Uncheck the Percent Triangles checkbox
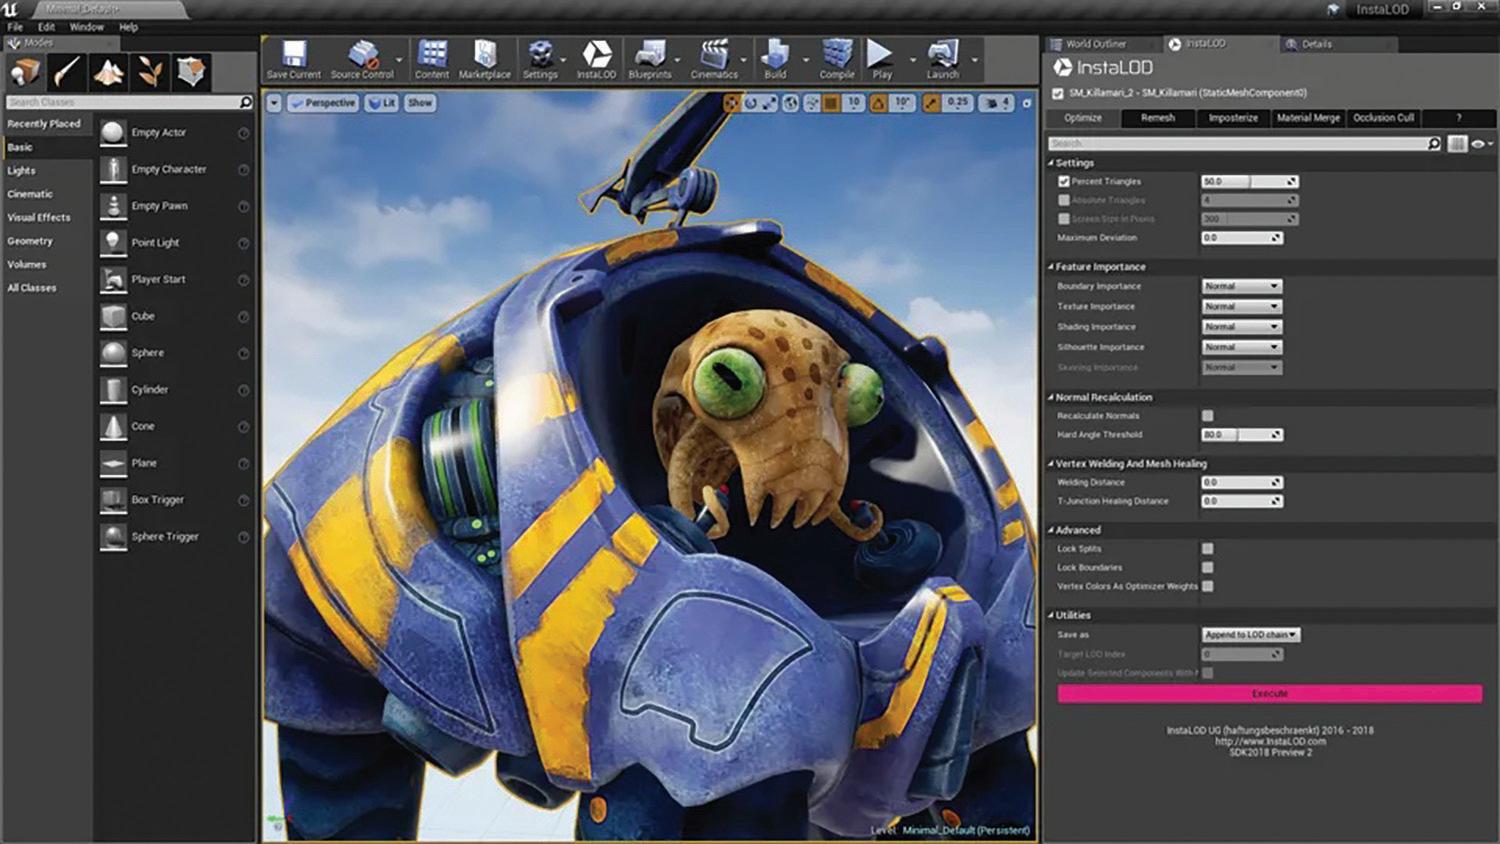Screen dimensions: 1500x844 pos(1064,182)
